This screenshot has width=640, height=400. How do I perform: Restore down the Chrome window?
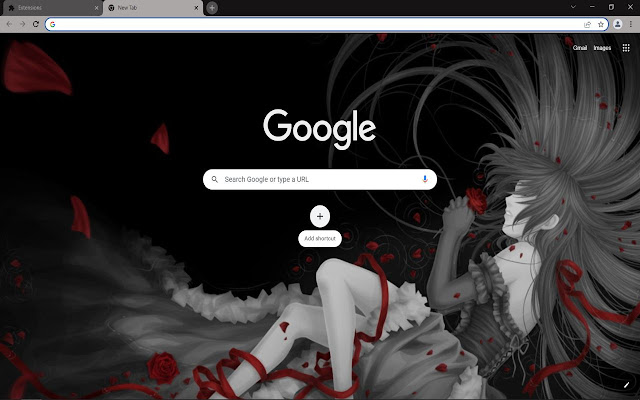[611, 7]
